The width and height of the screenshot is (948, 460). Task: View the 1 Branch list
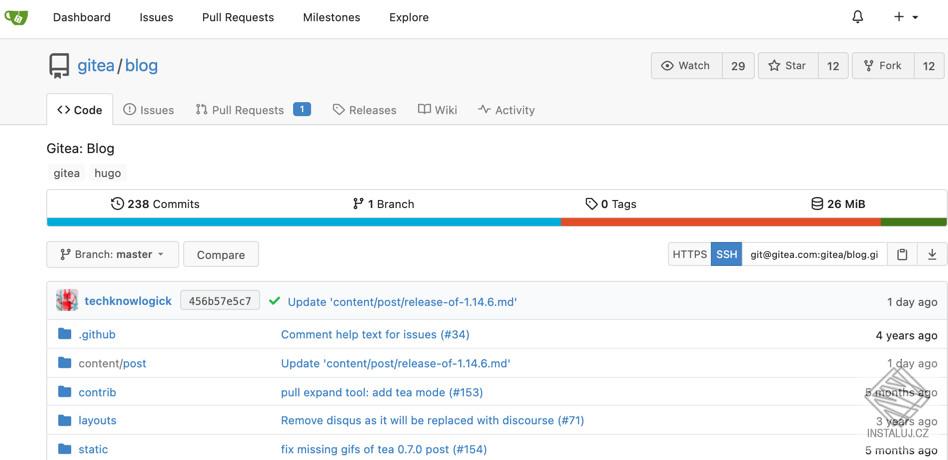384,204
